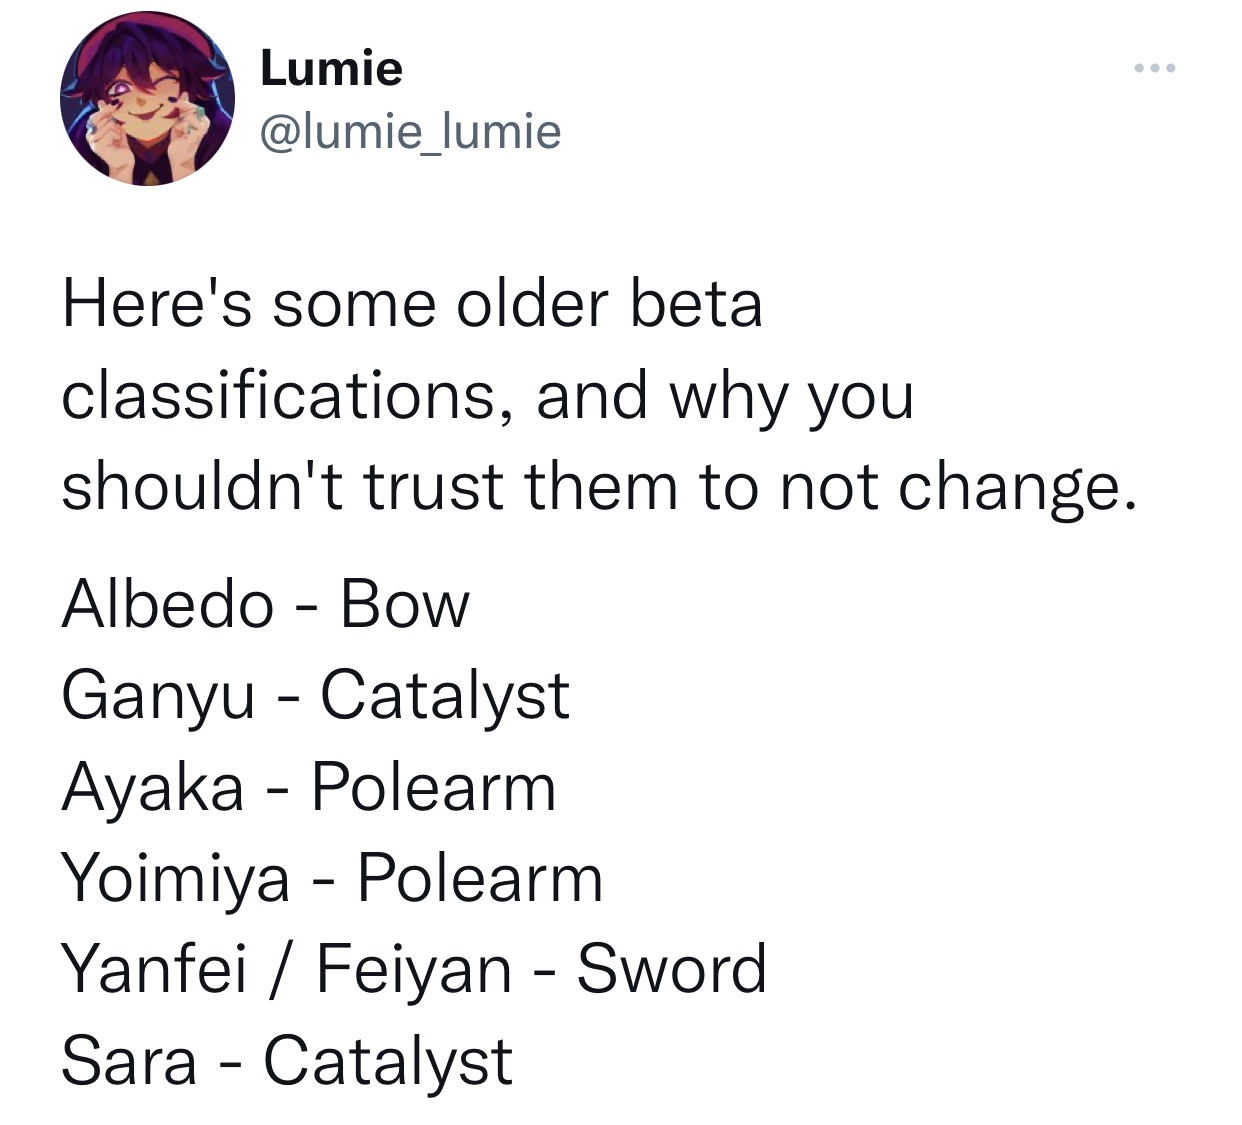Select the Sara - Catalyst line

[287, 1058]
